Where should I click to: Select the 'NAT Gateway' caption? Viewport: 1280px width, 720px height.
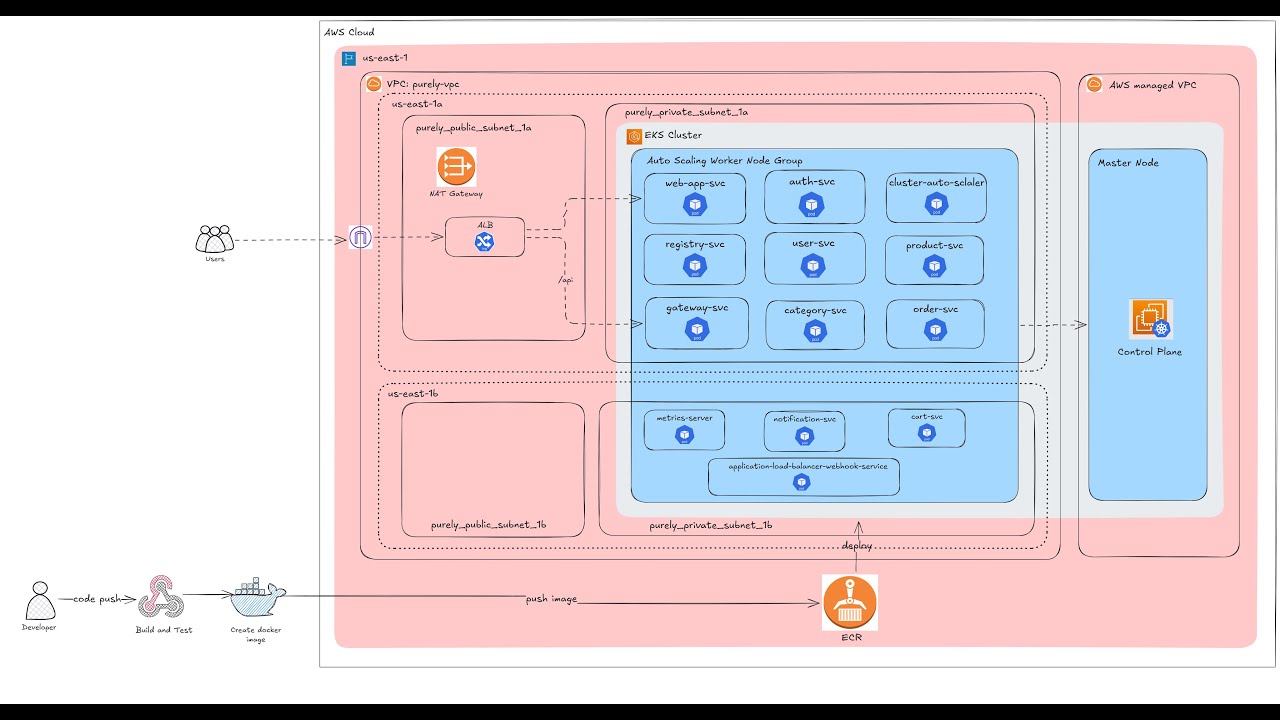456,194
